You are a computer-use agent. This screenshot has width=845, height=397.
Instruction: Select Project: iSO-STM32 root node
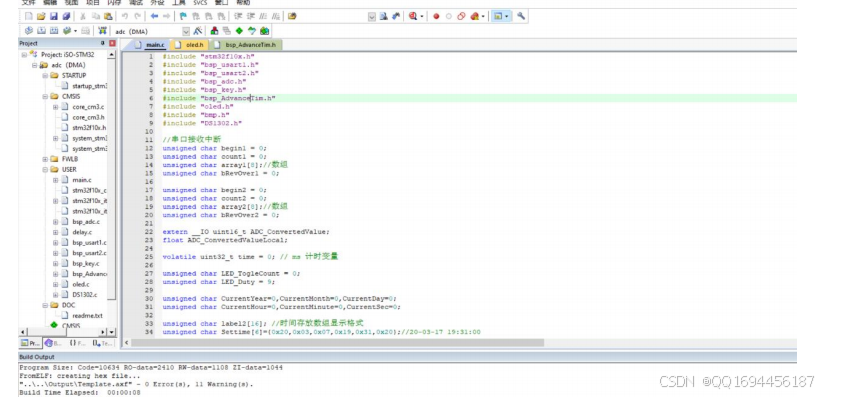pyautogui.click(x=68, y=54)
